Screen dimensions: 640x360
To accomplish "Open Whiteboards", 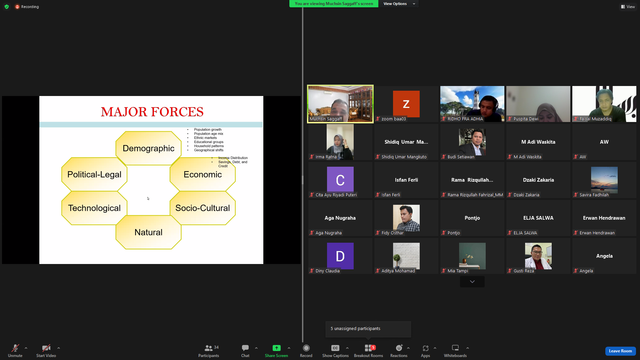I will (455, 350).
